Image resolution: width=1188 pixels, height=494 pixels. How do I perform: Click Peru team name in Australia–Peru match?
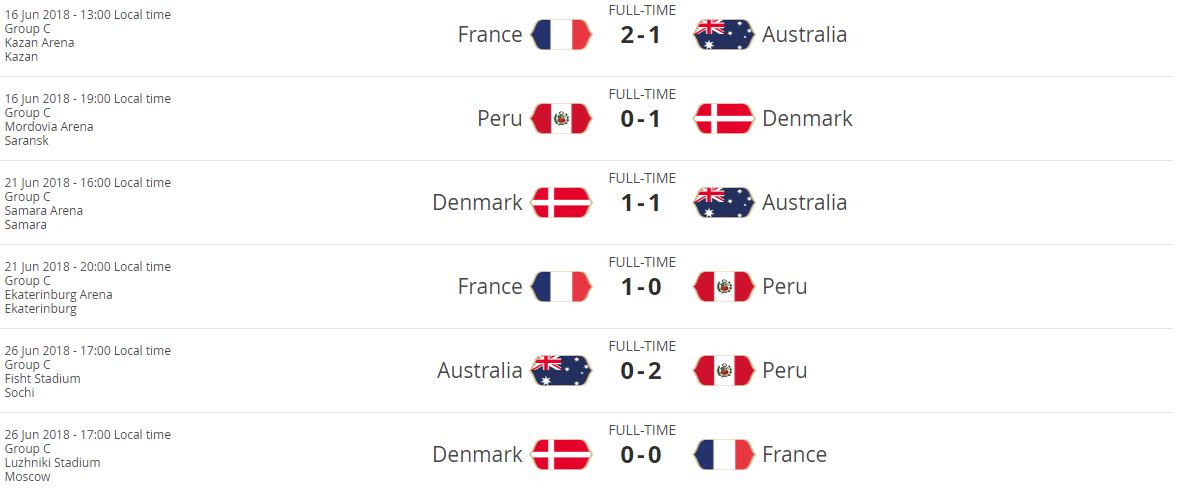pos(784,371)
